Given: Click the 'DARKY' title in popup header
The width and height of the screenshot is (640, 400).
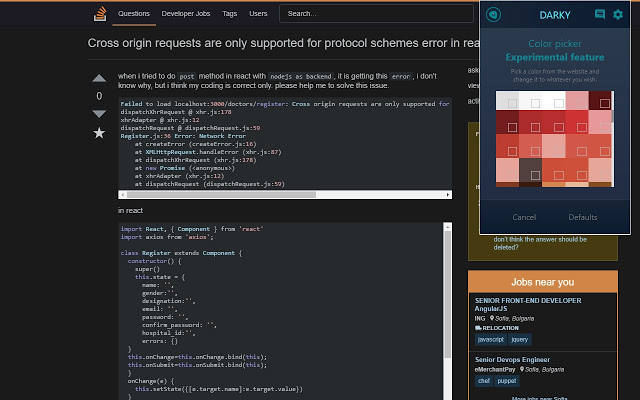Looking at the screenshot, I should (x=555, y=15).
